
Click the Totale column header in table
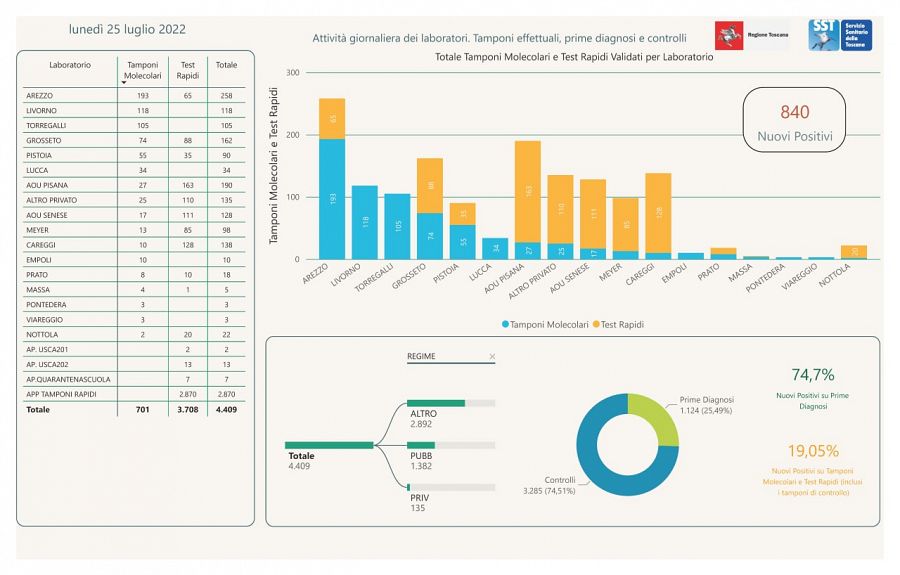click(227, 65)
